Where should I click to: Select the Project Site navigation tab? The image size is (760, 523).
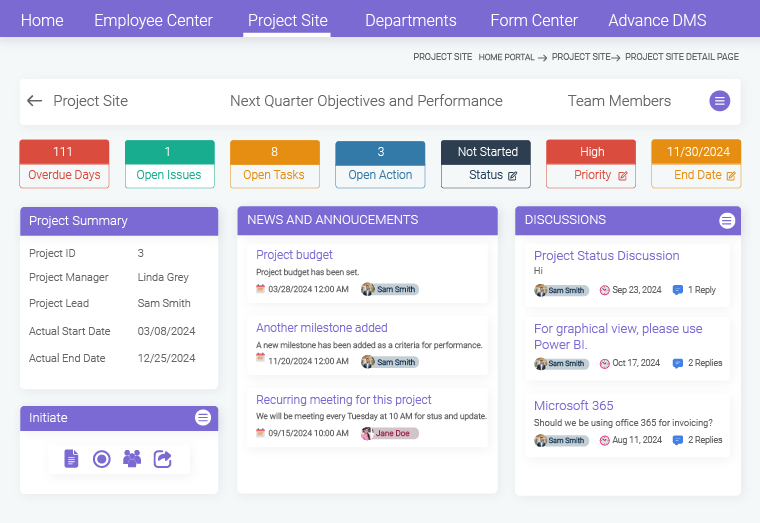tap(287, 20)
